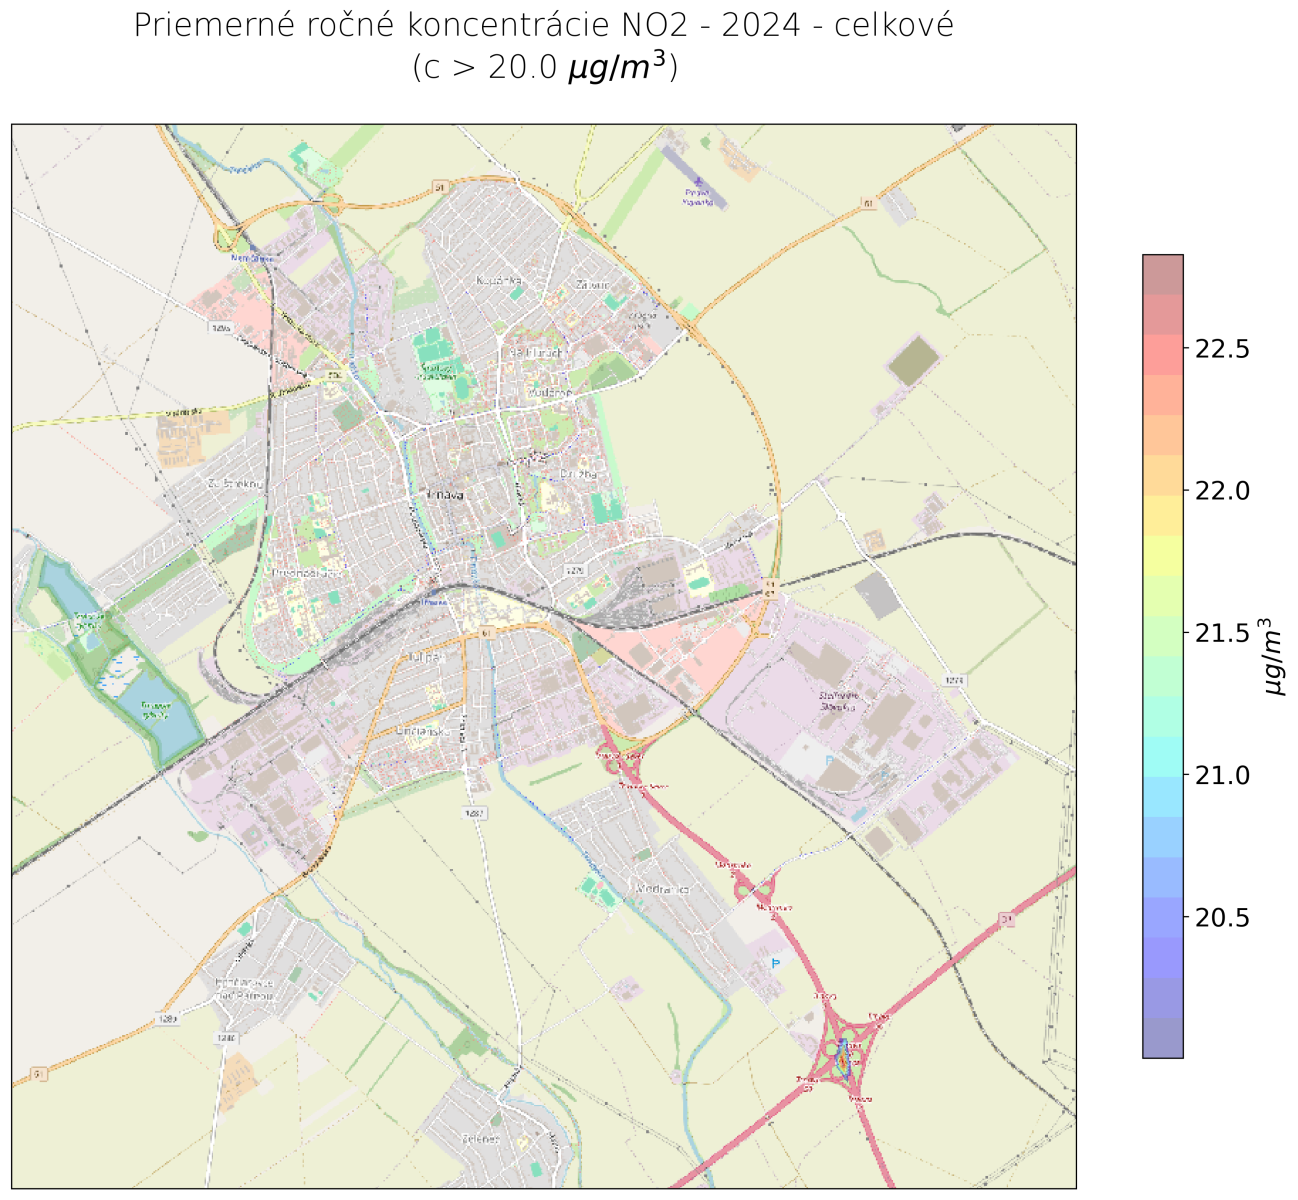Click the 1287 road number shield
Image resolution: width=1298 pixels, height=1200 pixels.
[476, 814]
